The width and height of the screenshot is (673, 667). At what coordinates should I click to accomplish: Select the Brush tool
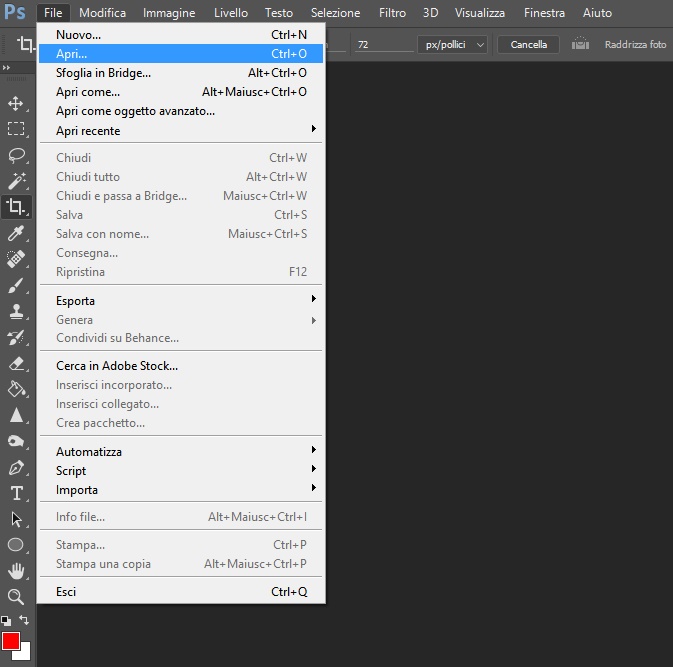[x=16, y=285]
